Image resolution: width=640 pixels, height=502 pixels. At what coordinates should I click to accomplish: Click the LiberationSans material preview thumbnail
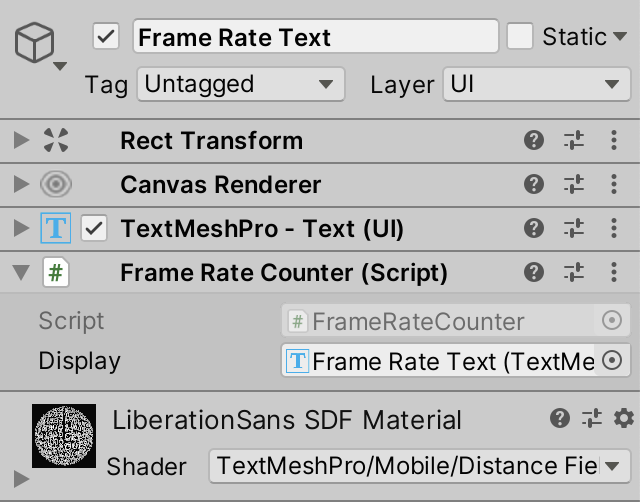(x=64, y=436)
